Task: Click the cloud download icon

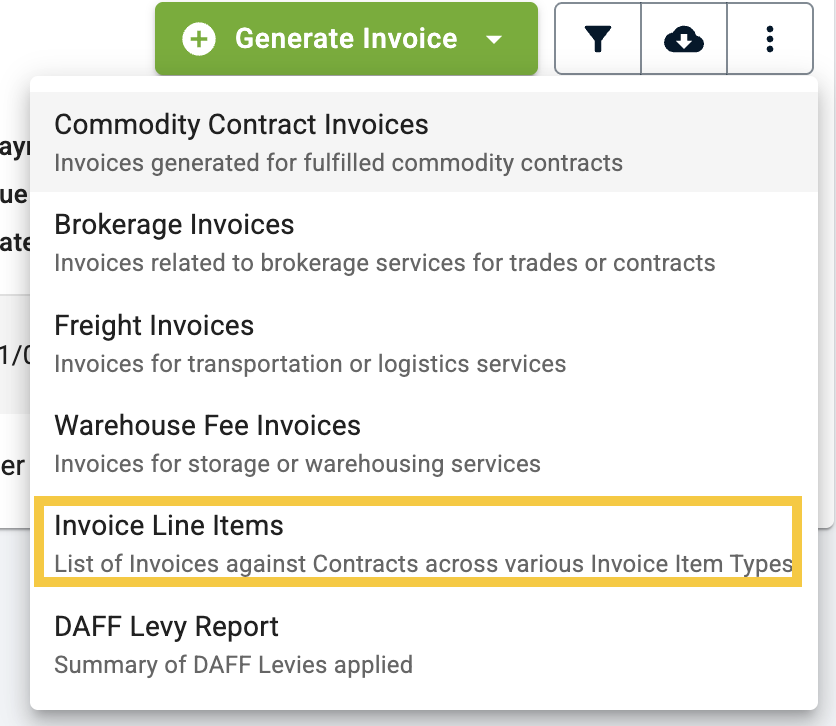Action: [x=684, y=39]
